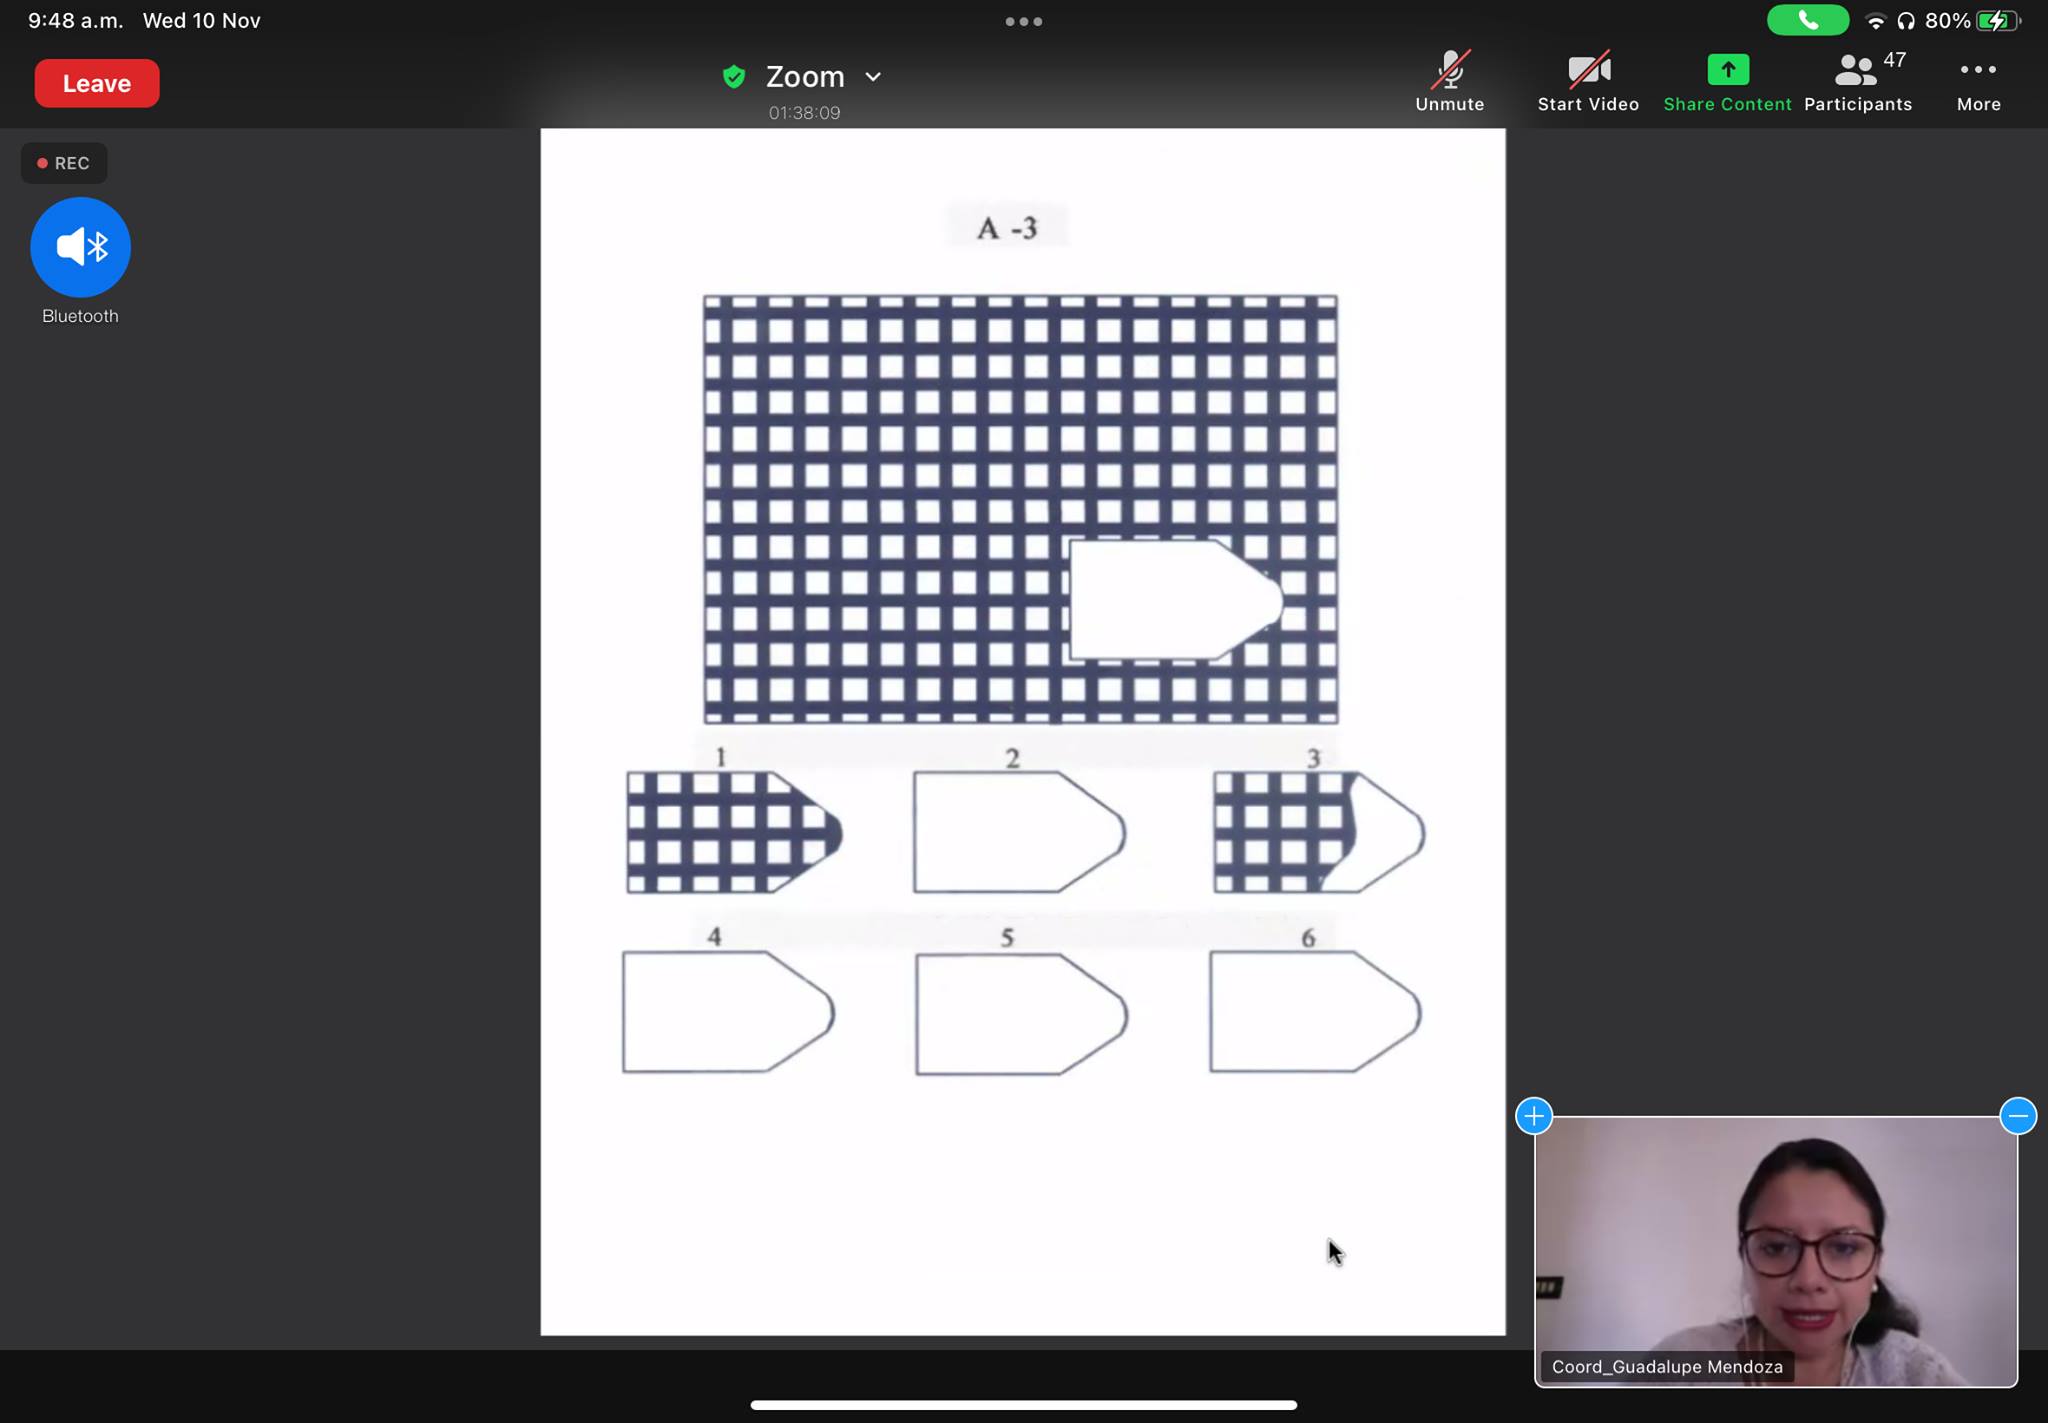
Task: Tap the Coord_Guadalupe Mendoza name label
Action: point(1667,1366)
